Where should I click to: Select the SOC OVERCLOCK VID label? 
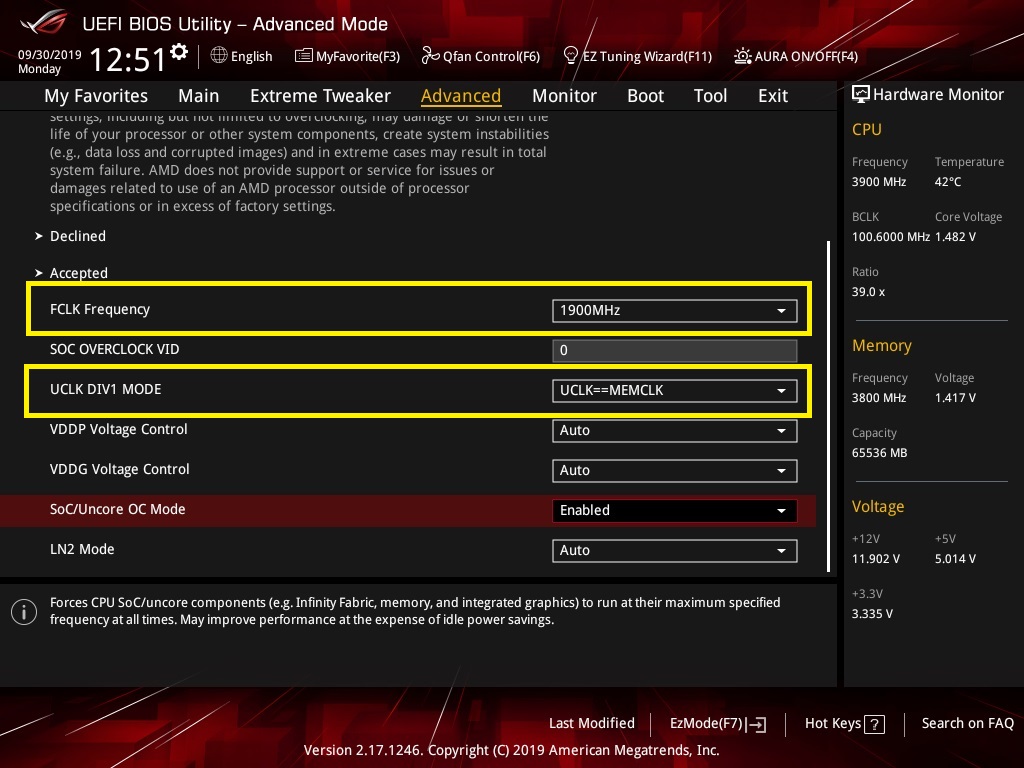114,349
